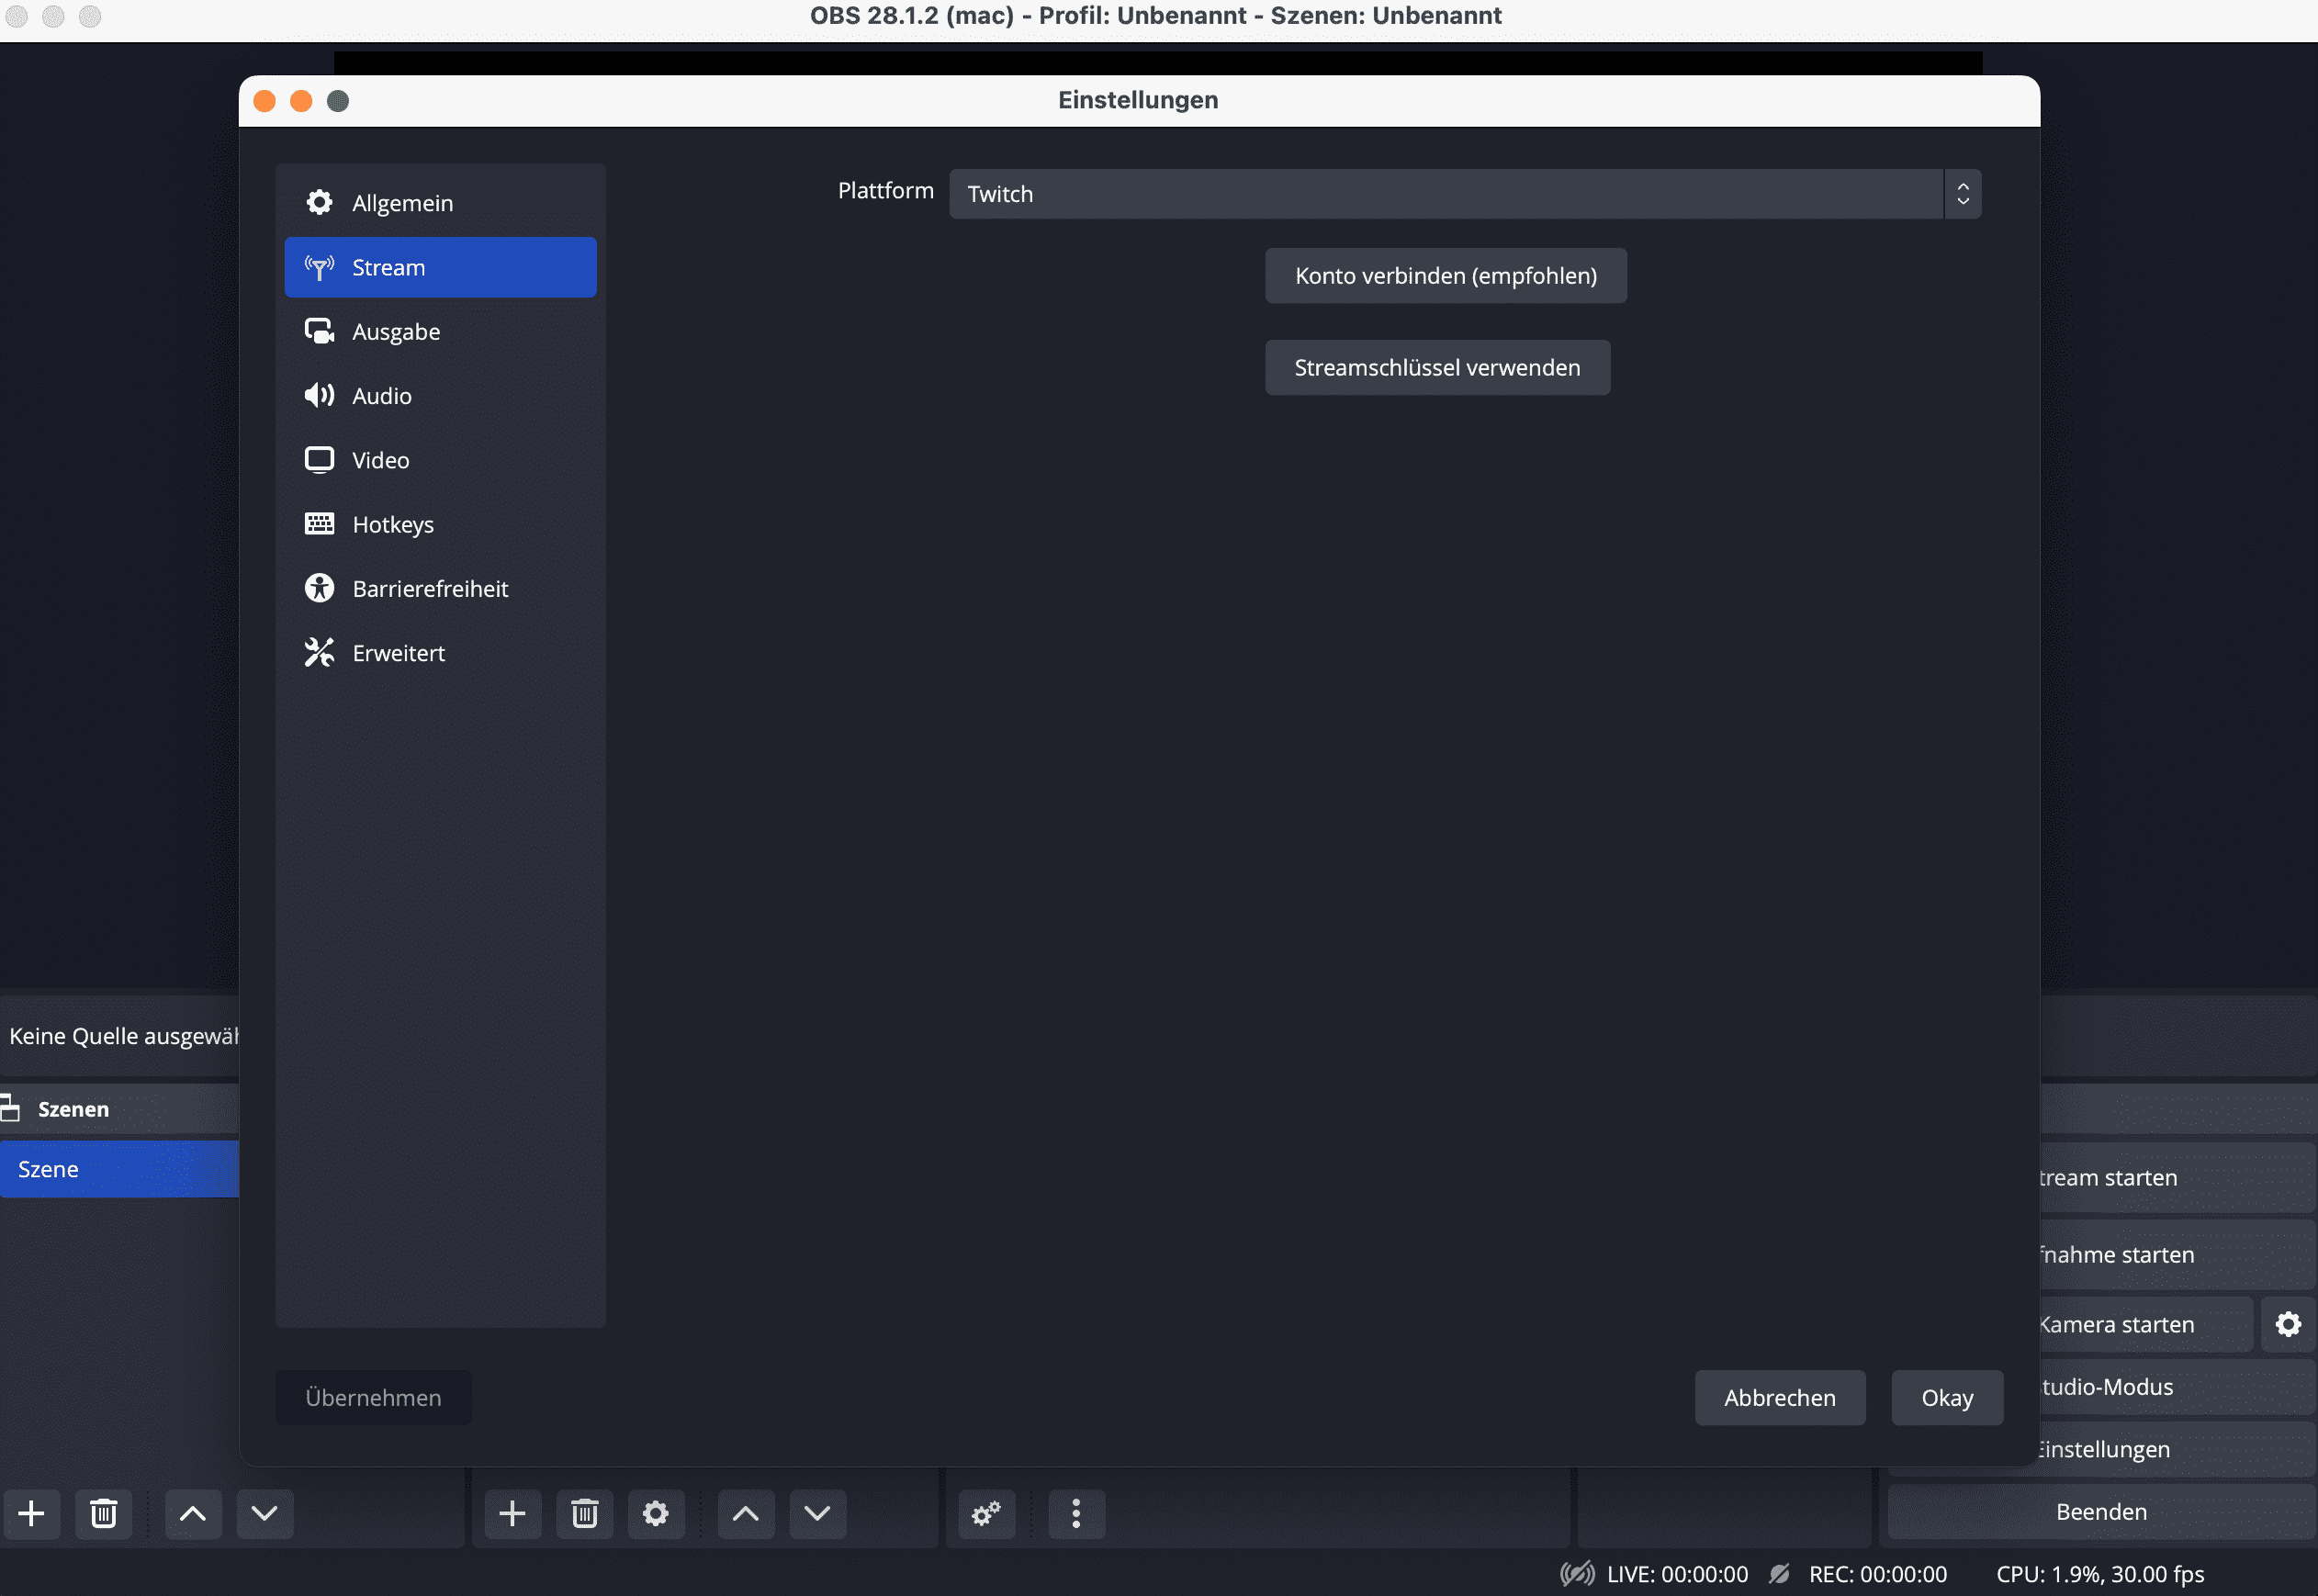Show the Barrierefreiheit settings

coord(440,589)
